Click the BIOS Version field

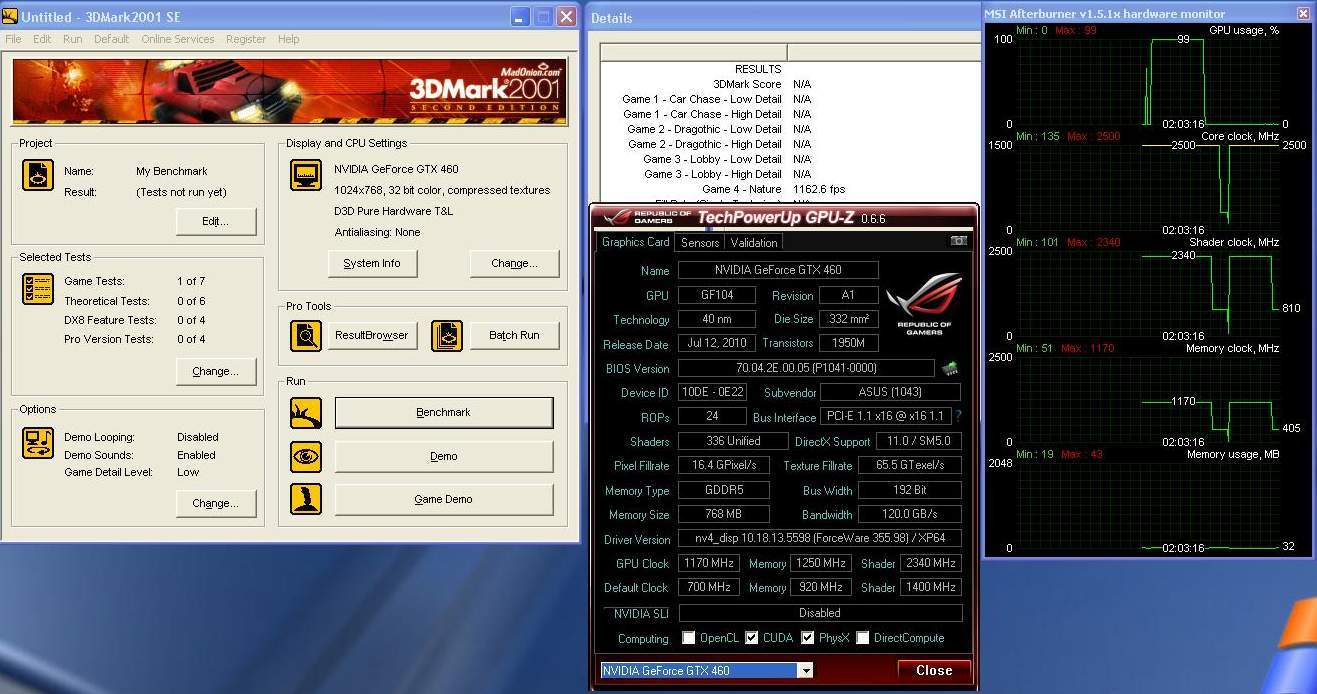(806, 368)
